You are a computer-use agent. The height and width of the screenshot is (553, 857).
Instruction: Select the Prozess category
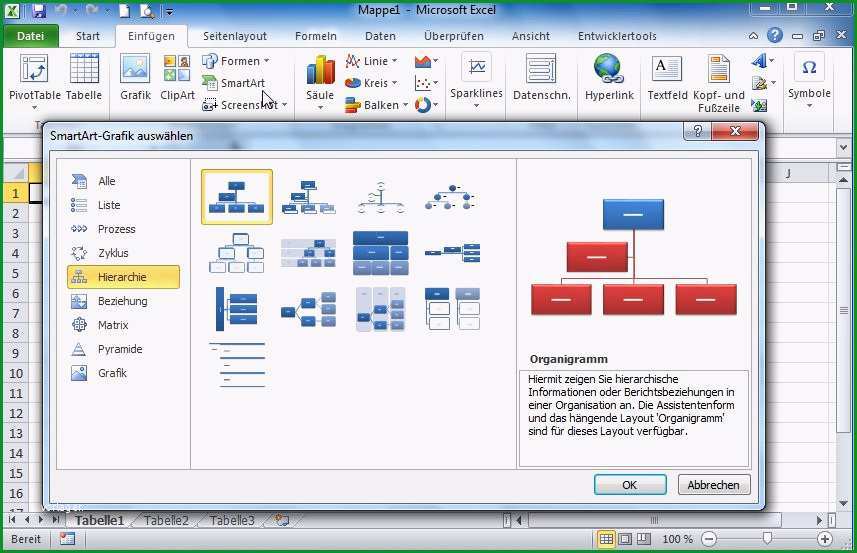(x=124, y=229)
